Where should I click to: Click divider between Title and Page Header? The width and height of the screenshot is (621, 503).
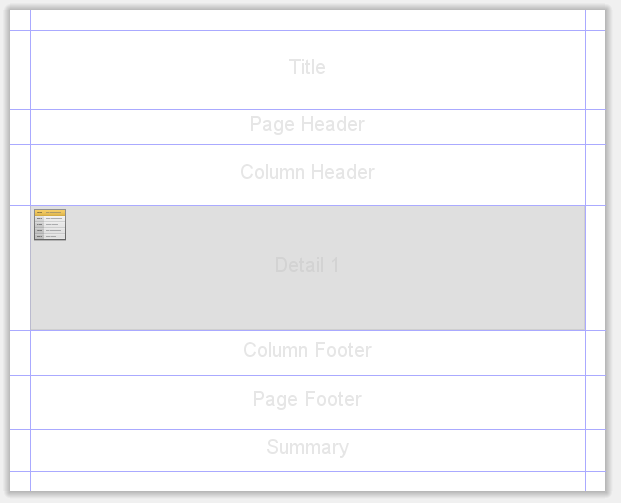pos(308,109)
